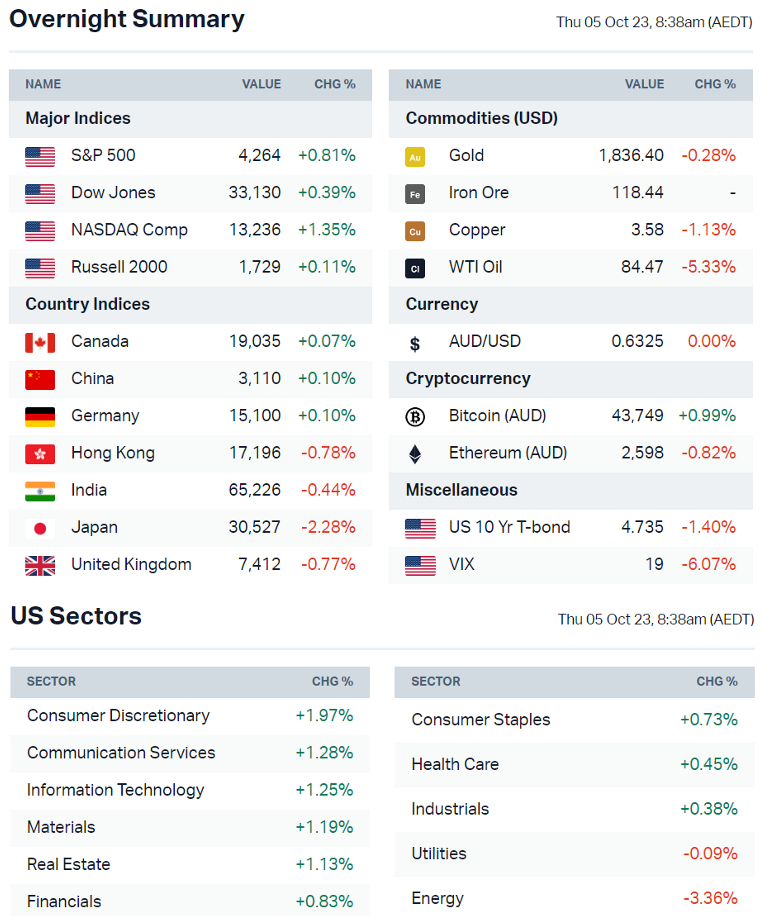Click the WTI Oil icon
This screenshot has width=762, height=916.
(x=415, y=268)
